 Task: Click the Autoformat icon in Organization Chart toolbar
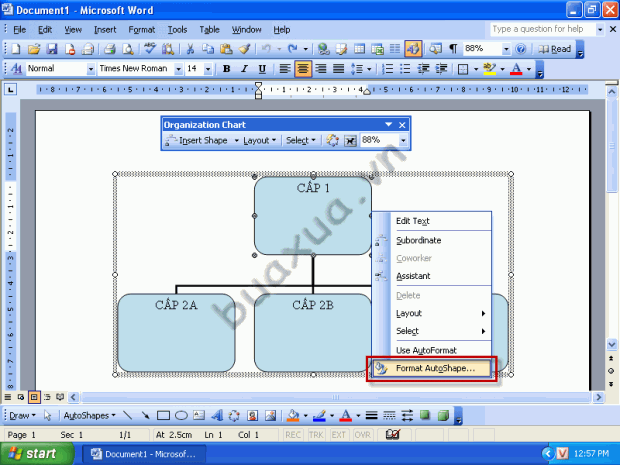pyautogui.click(x=332, y=140)
